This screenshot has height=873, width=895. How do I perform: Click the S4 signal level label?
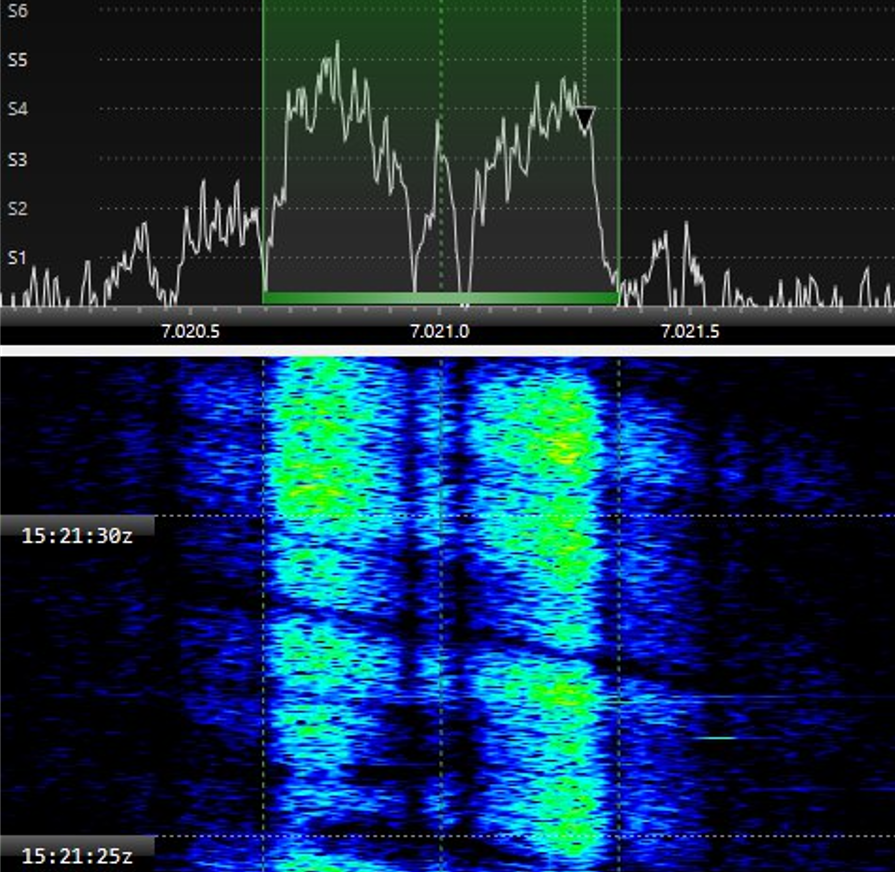point(17,109)
